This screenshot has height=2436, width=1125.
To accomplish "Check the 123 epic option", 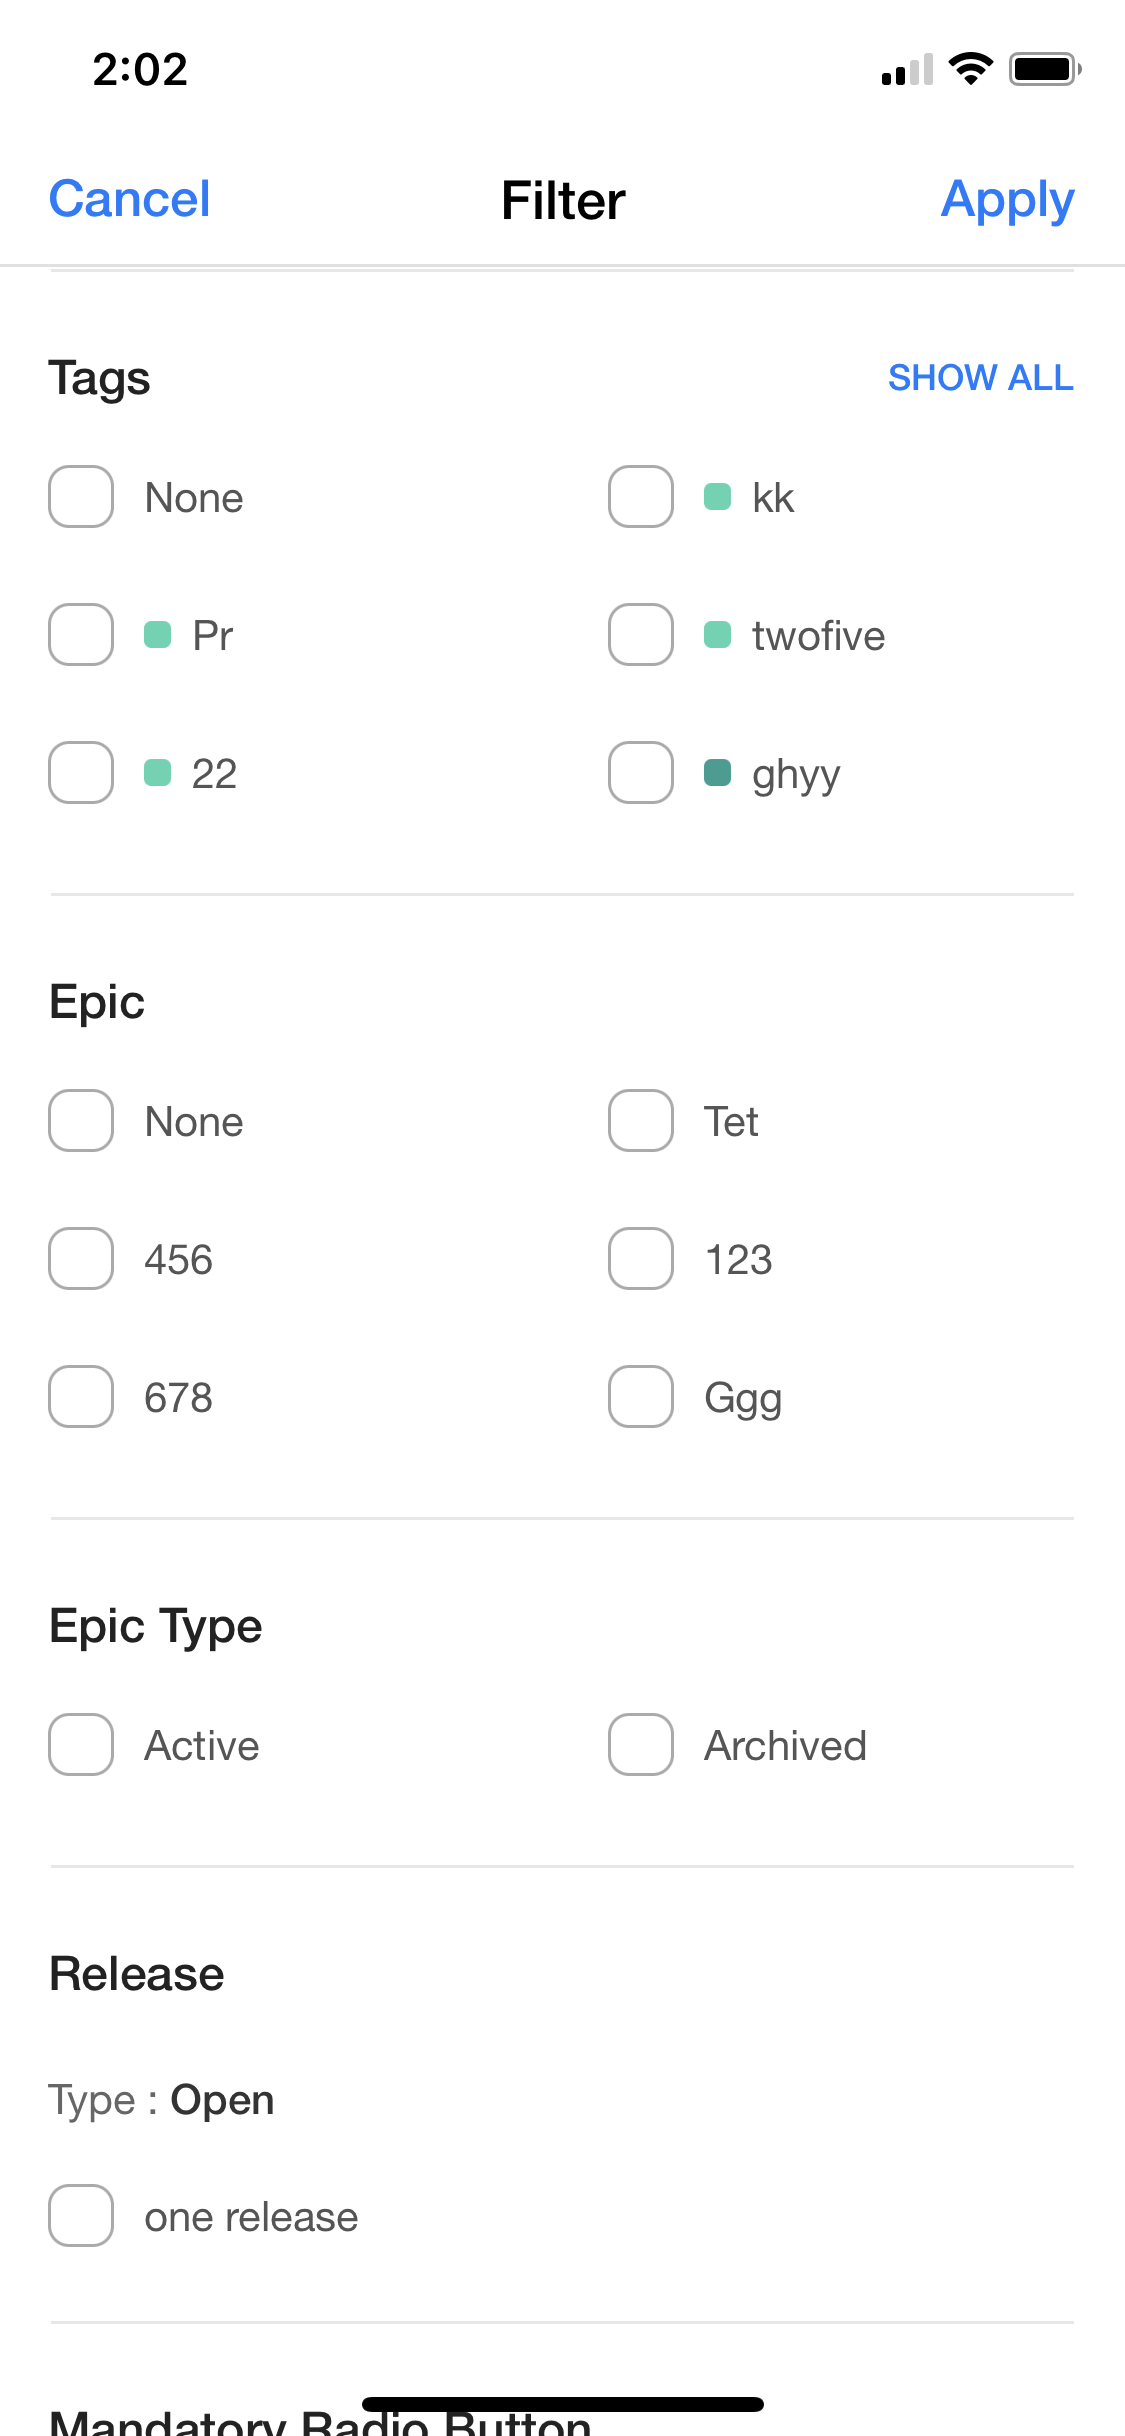I will pos(640,1259).
